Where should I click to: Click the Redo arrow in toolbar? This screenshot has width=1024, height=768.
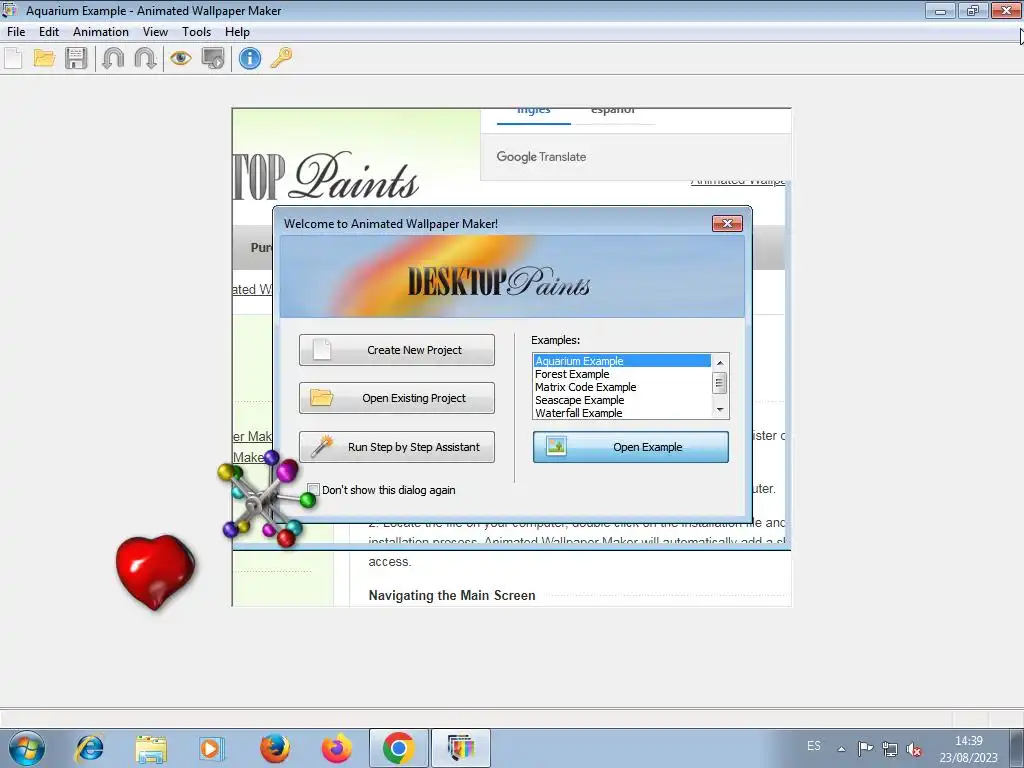tap(145, 59)
